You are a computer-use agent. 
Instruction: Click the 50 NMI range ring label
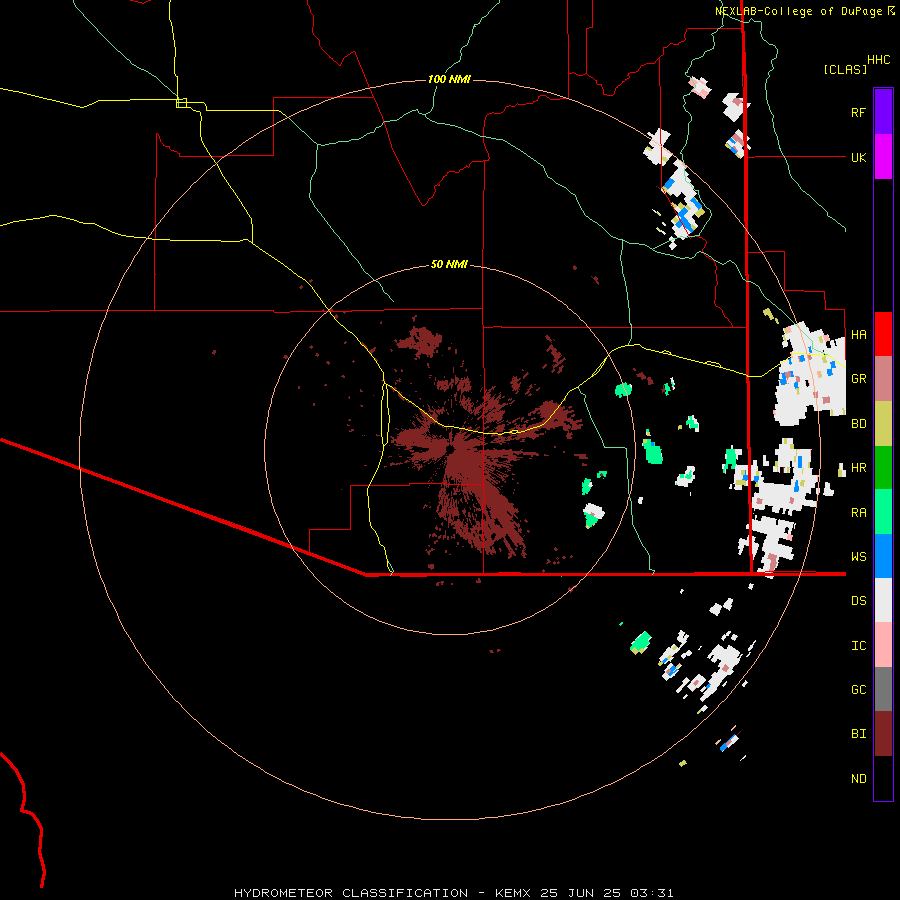point(449,264)
